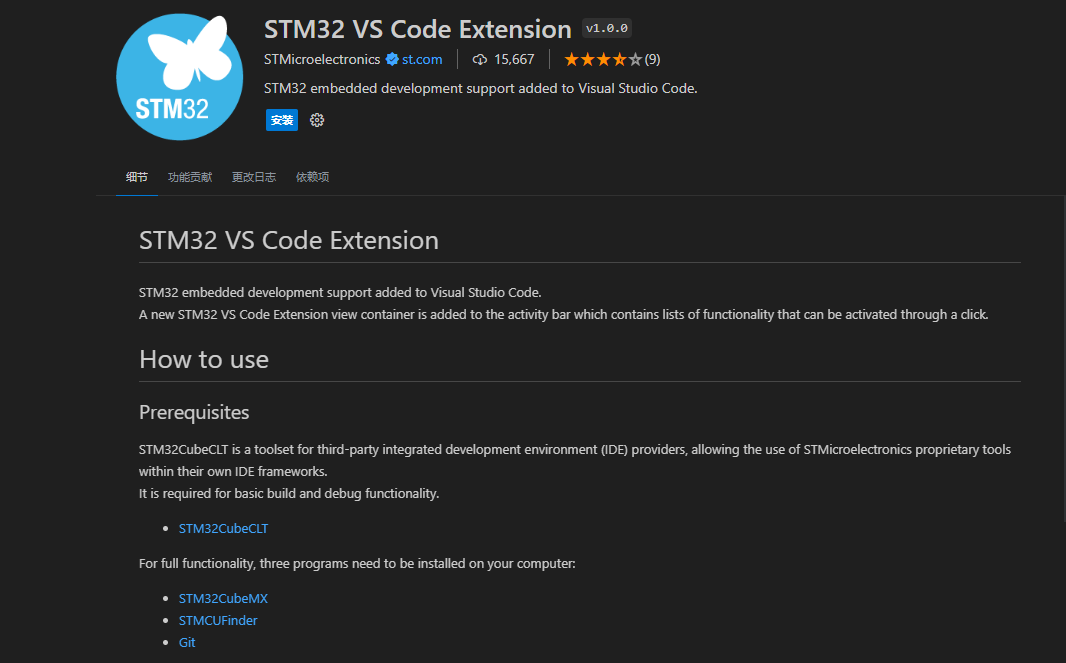The height and width of the screenshot is (663, 1066).
Task: Click the STM32 VS Code Extension header title
Action: click(x=417, y=29)
